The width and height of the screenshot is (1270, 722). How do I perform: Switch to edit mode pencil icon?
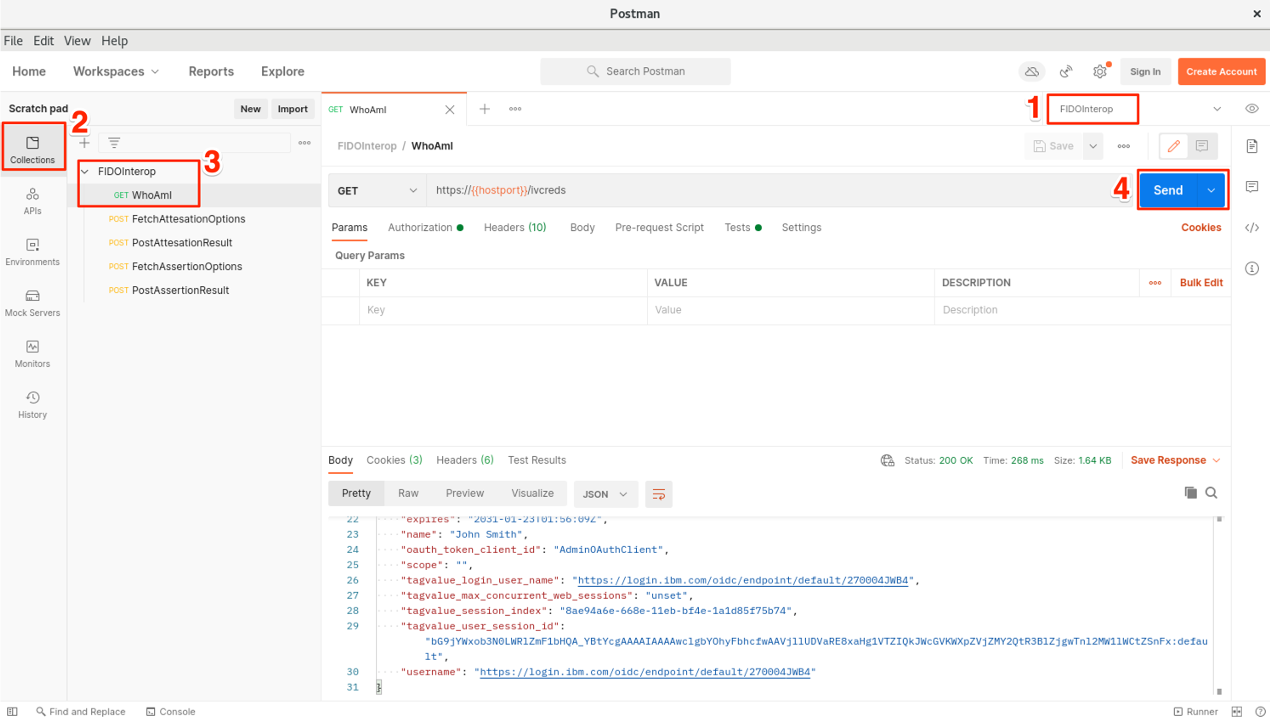coord(1174,146)
